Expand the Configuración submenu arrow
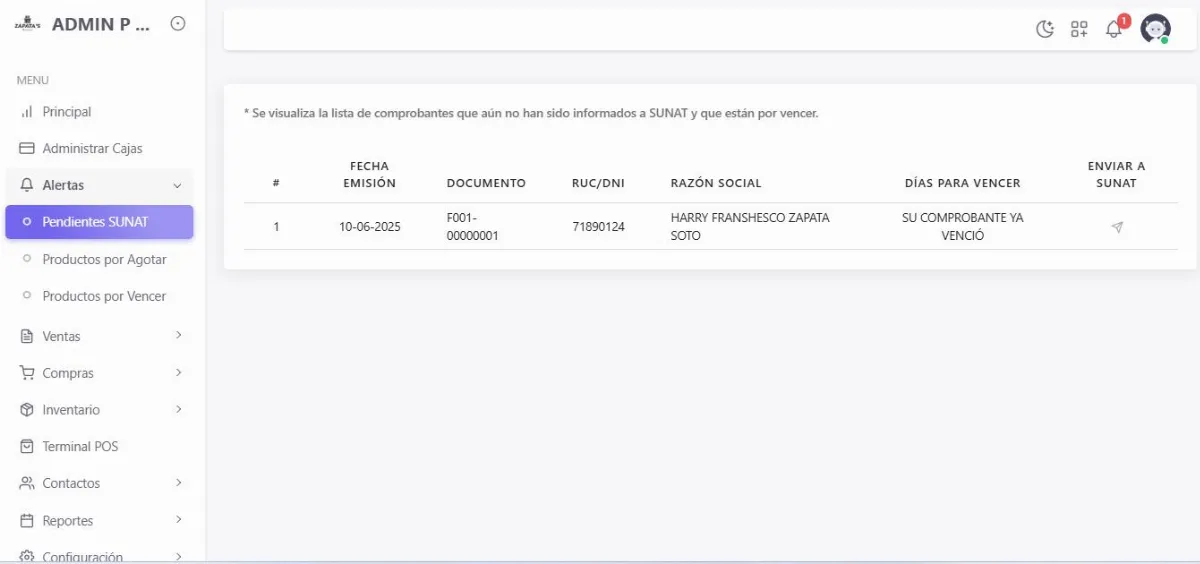The image size is (1200, 564). 178,556
